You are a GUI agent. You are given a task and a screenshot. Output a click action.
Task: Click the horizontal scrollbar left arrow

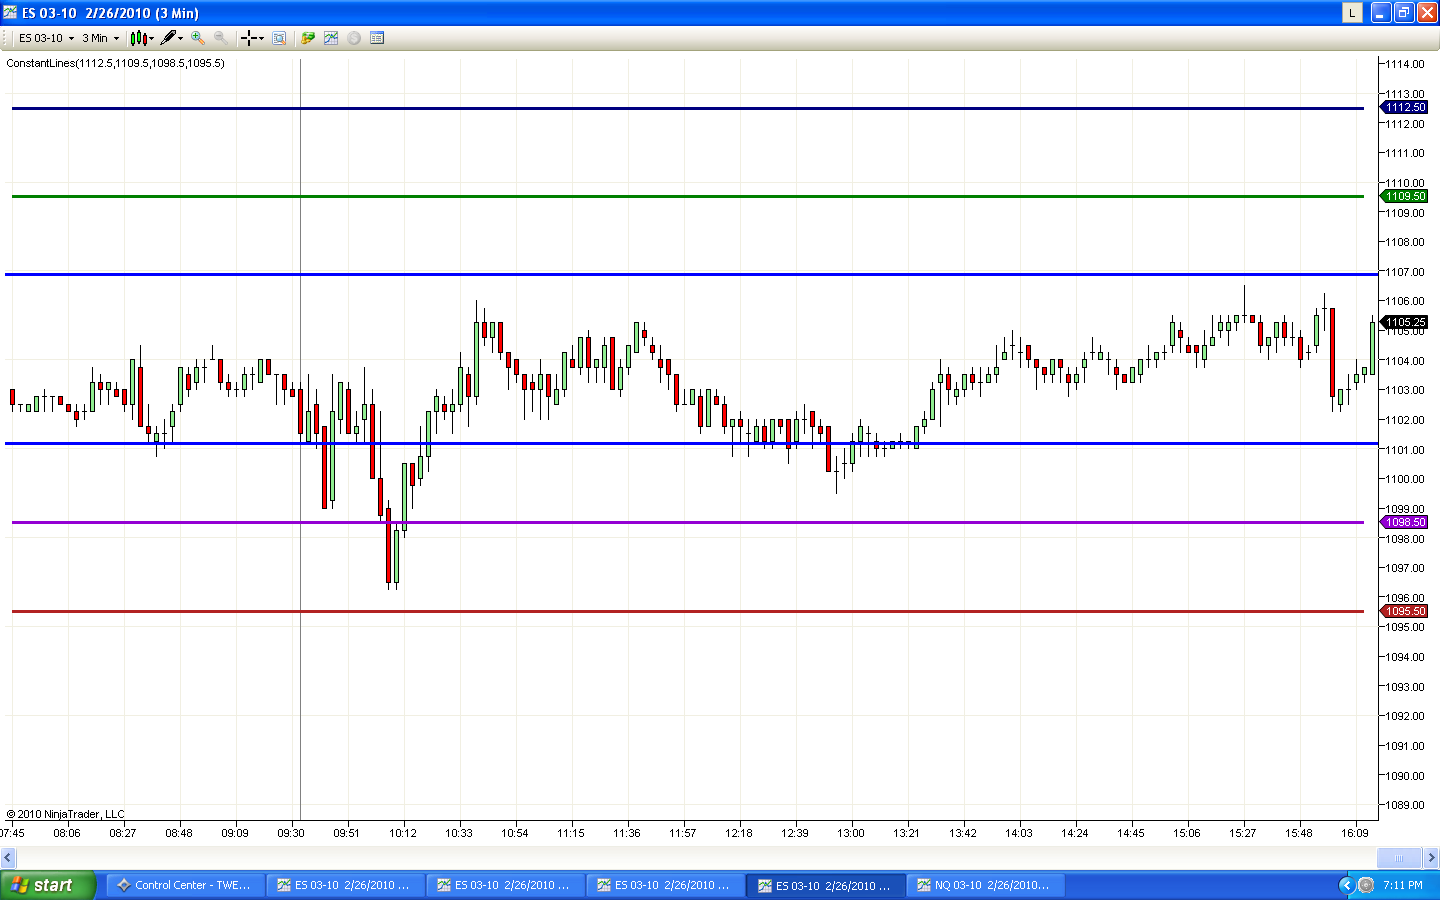click(x=8, y=857)
